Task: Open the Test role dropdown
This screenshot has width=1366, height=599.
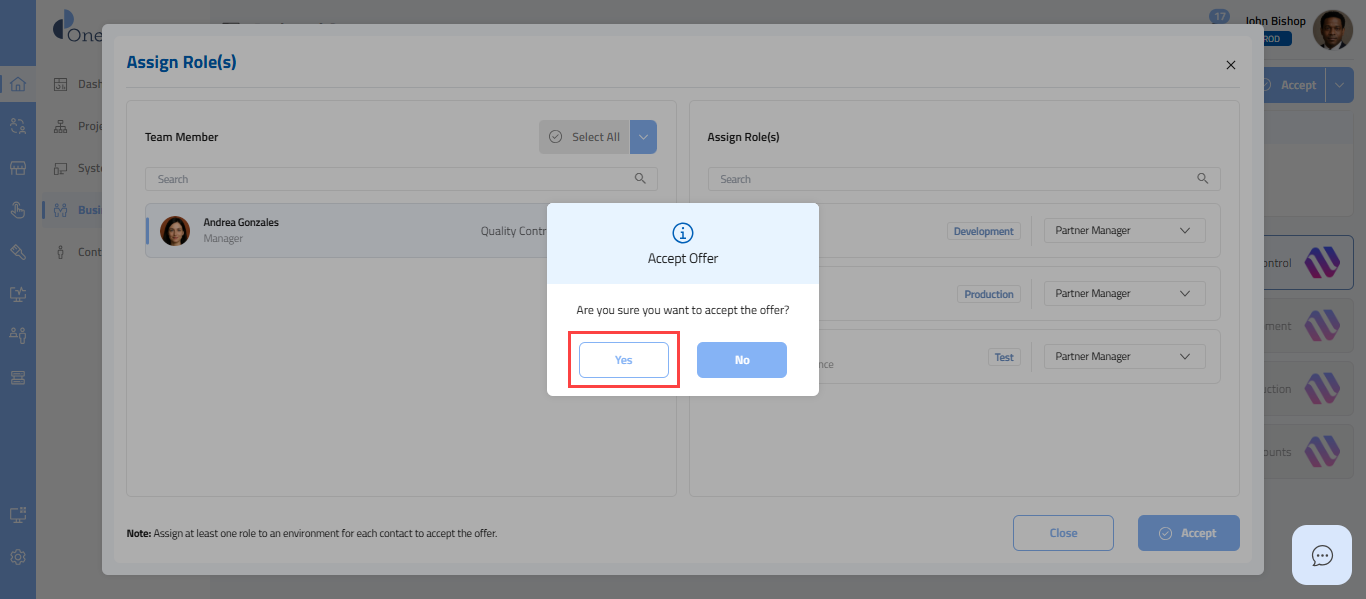Action: [x=1124, y=357]
